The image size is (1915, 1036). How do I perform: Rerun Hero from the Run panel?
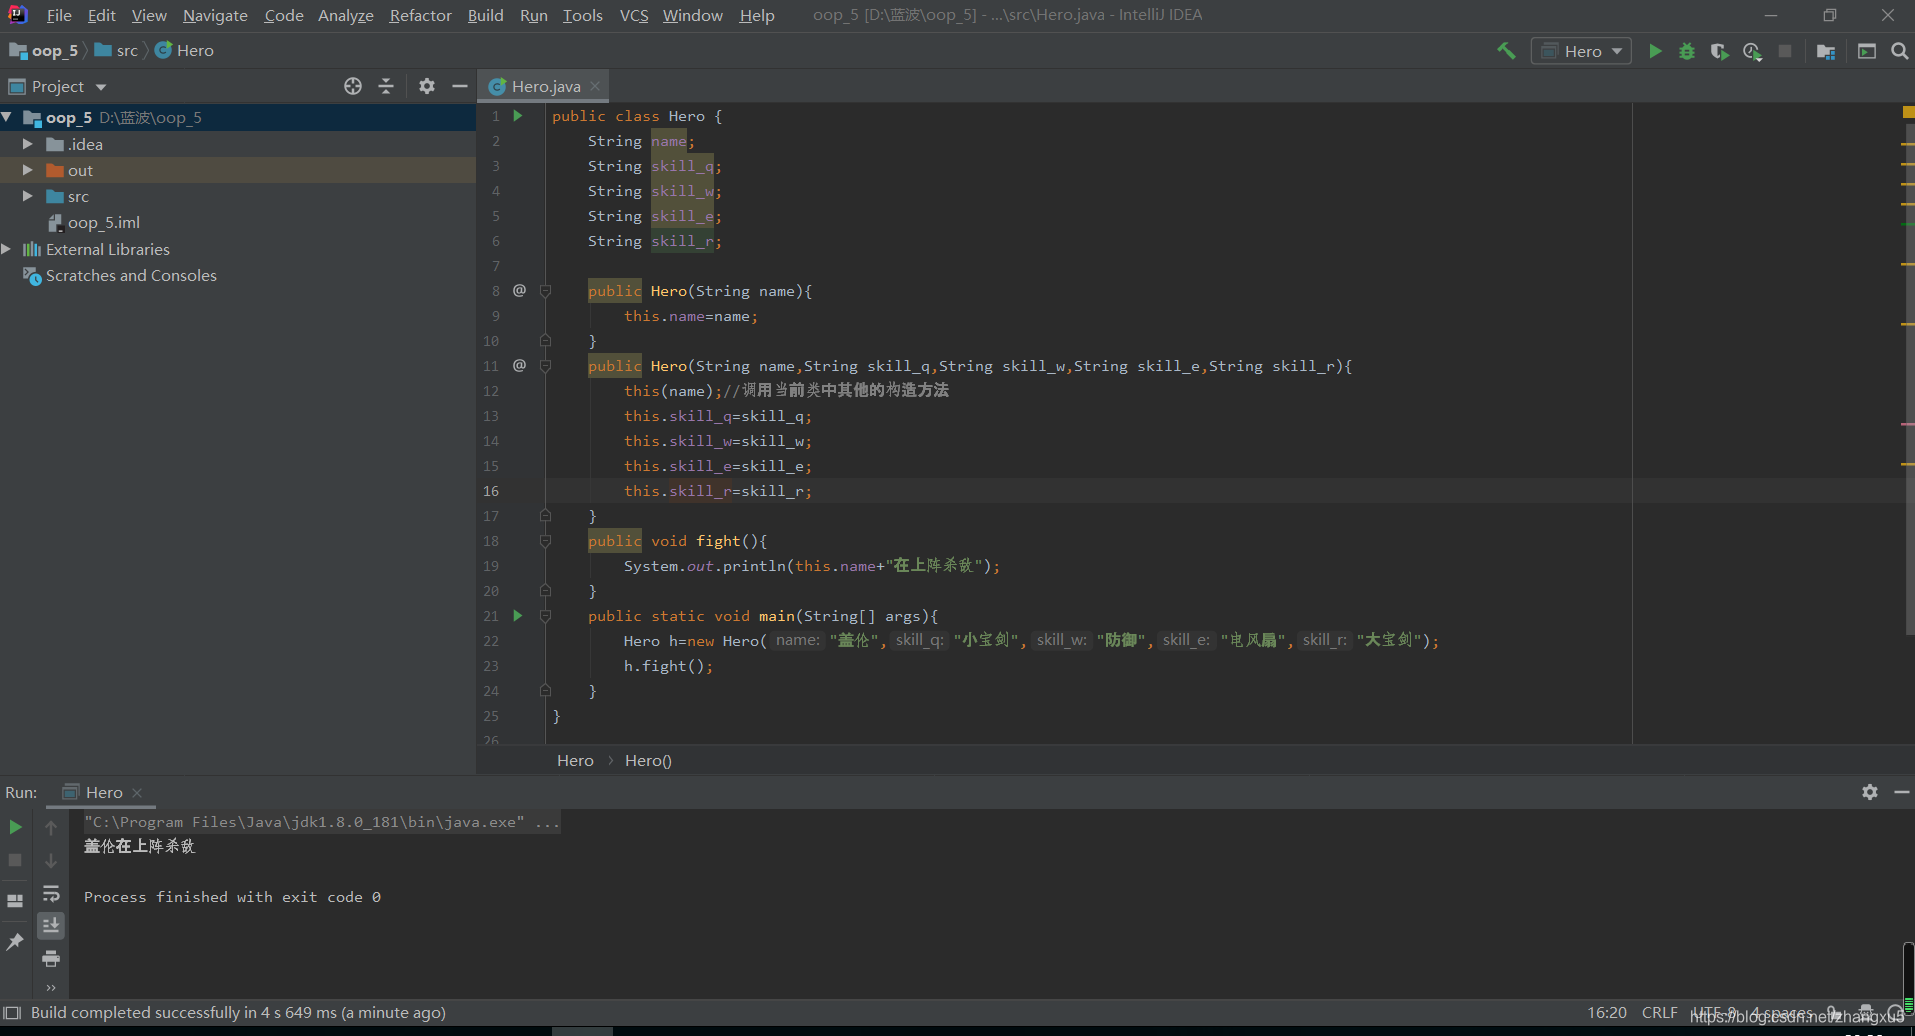tap(15, 827)
